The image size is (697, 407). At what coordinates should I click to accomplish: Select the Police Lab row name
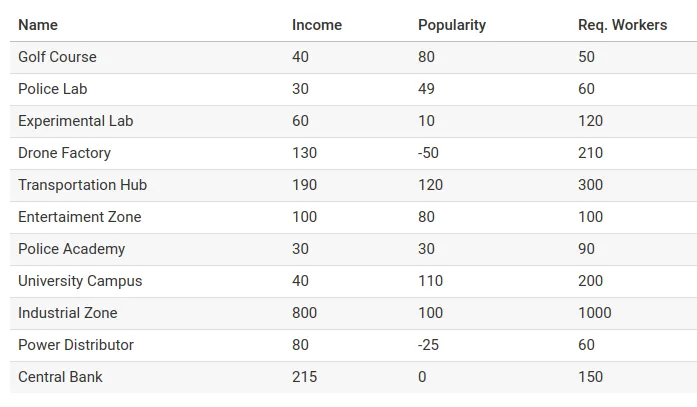pos(52,89)
